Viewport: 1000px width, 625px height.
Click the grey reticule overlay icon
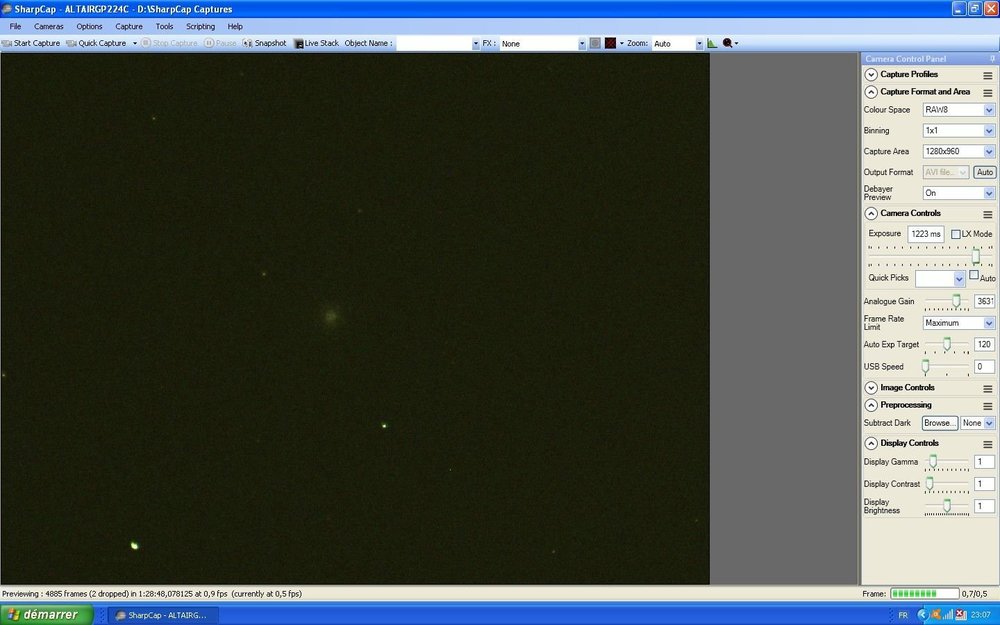tap(595, 43)
